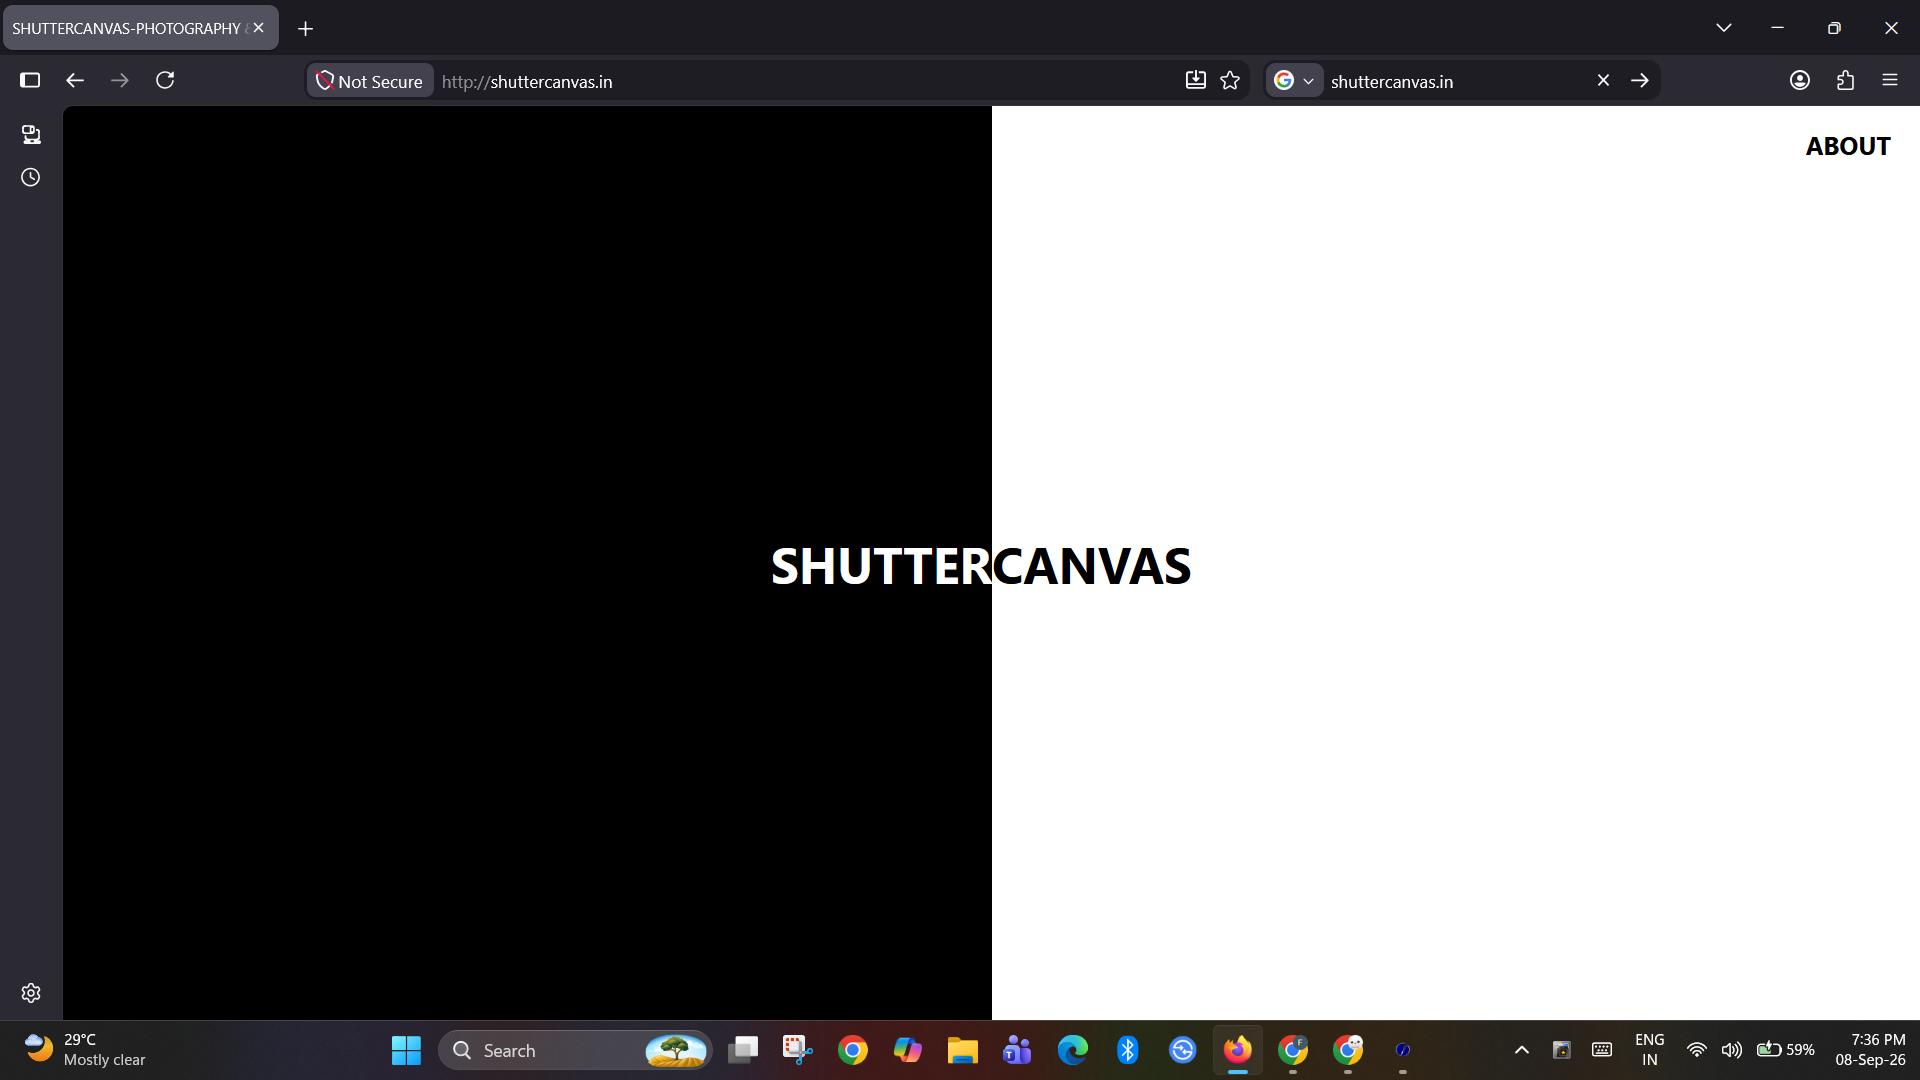The width and height of the screenshot is (1920, 1080).
Task: Open sidebar settings gear
Action: coord(31,993)
